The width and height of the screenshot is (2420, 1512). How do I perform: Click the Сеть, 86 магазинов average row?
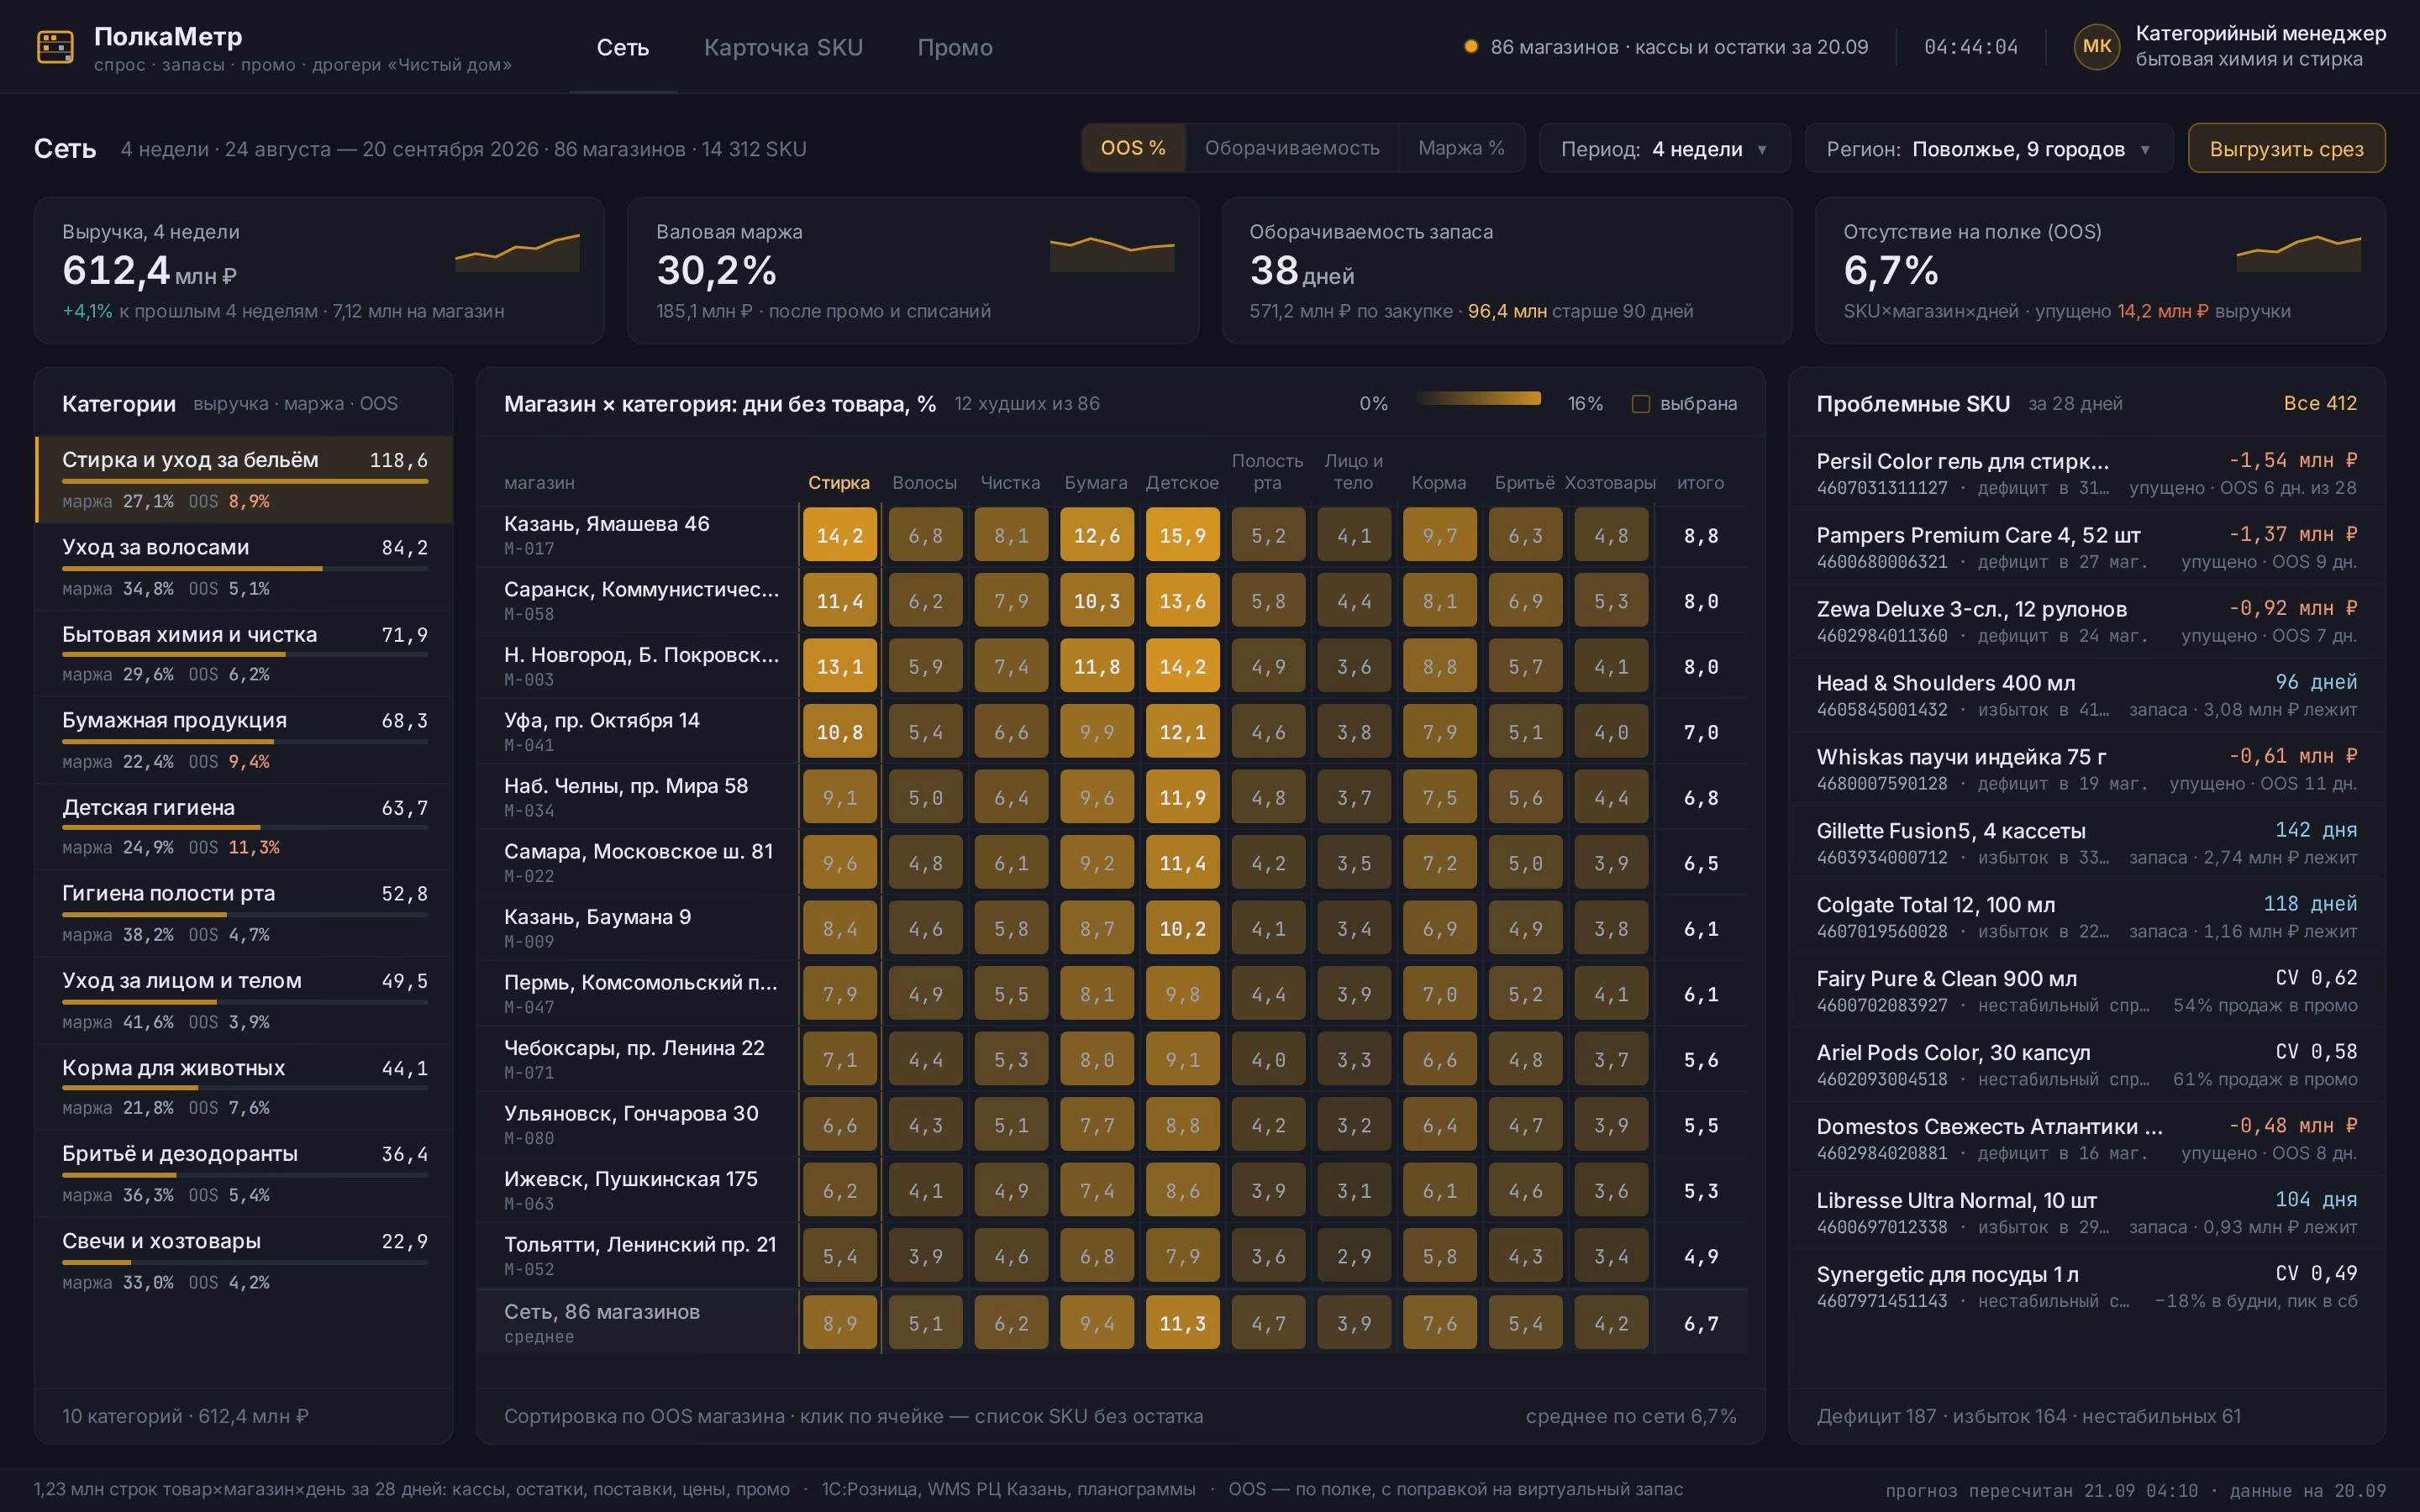[1112, 1323]
